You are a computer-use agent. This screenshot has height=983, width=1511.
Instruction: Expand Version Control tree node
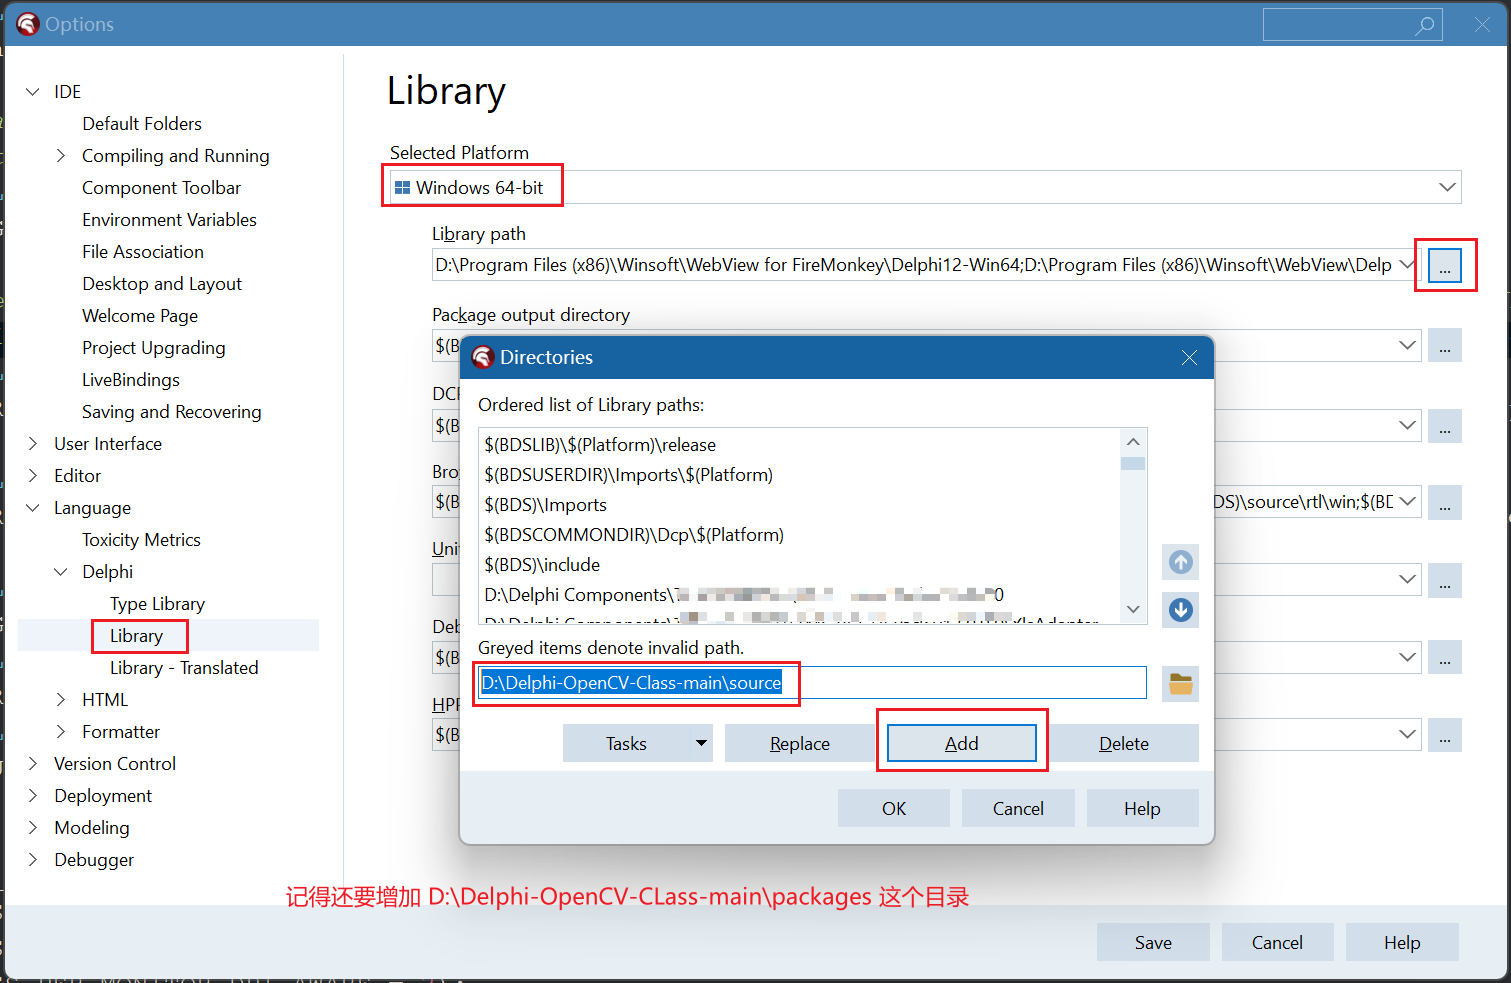click(x=33, y=764)
